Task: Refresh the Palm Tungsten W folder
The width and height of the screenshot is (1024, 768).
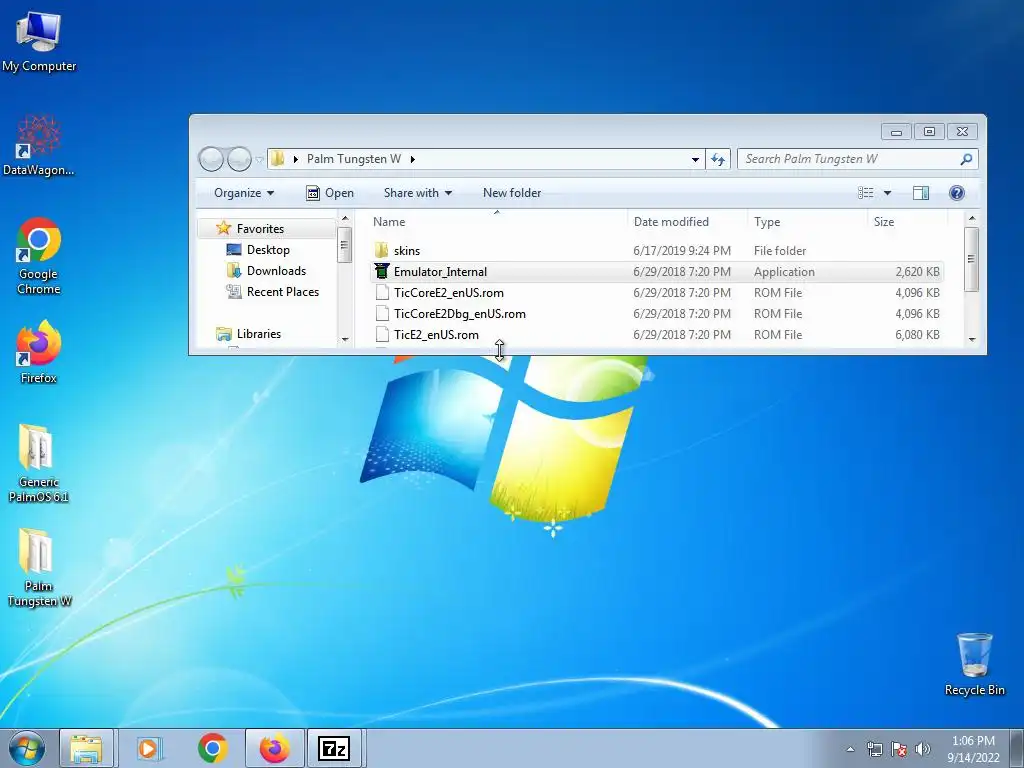Action: (718, 159)
